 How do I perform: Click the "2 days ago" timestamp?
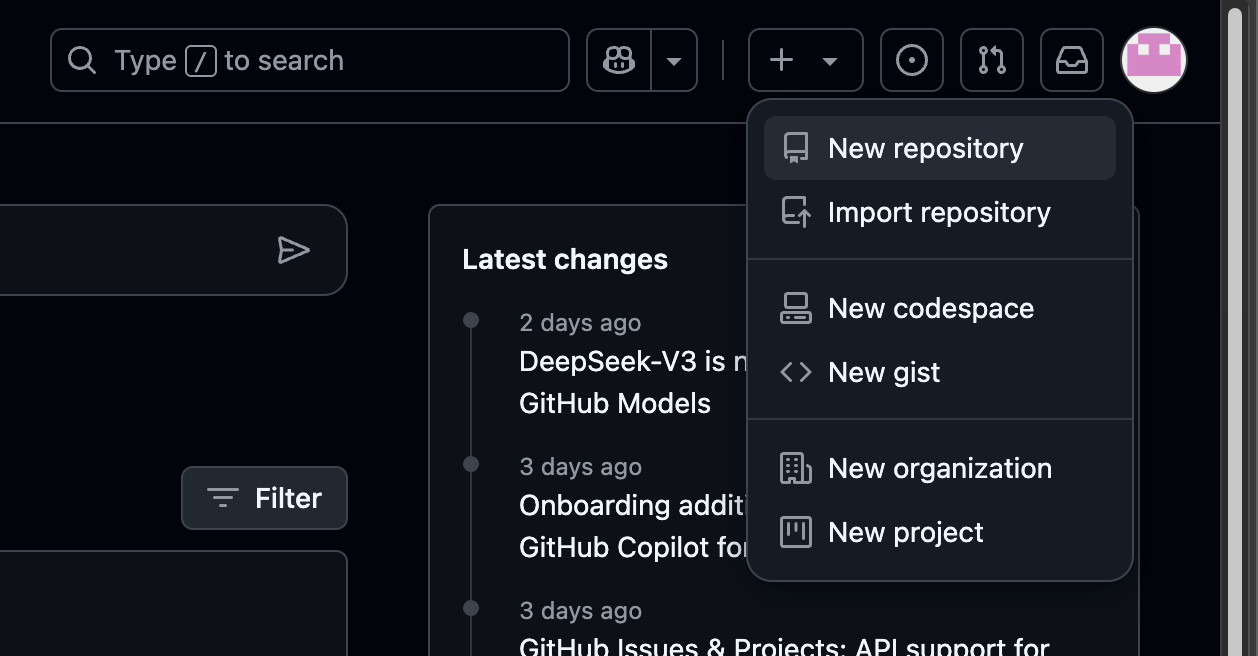pyautogui.click(x=580, y=323)
